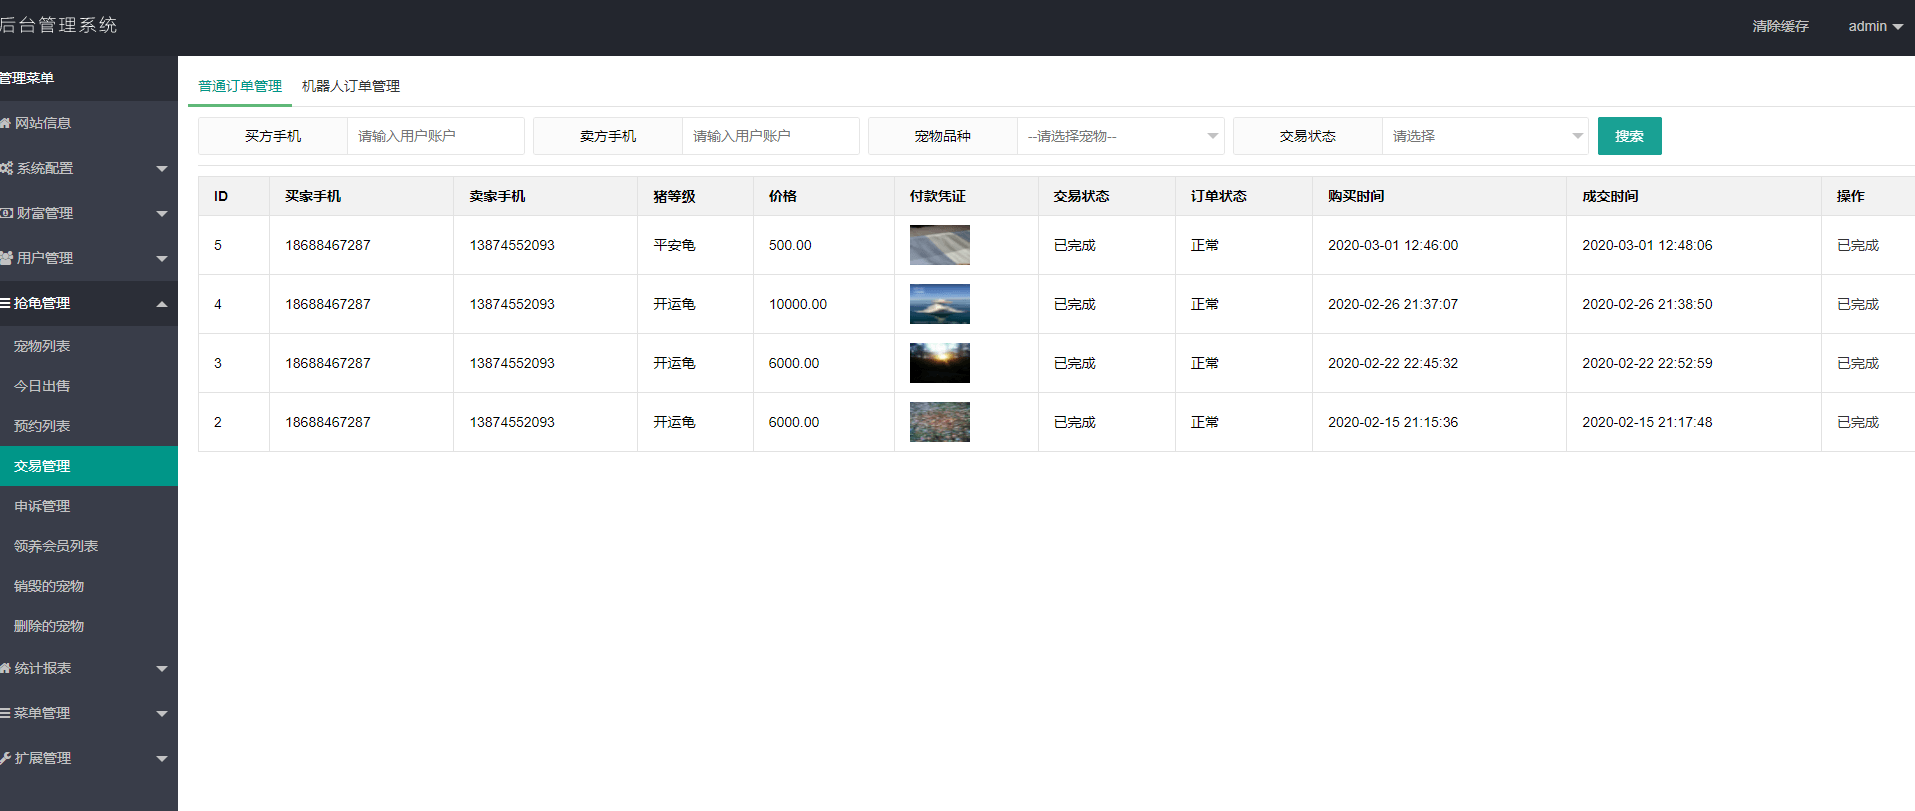This screenshot has height=811, width=1915.
Task: Click the 买方手机 input field
Action: tap(435, 136)
